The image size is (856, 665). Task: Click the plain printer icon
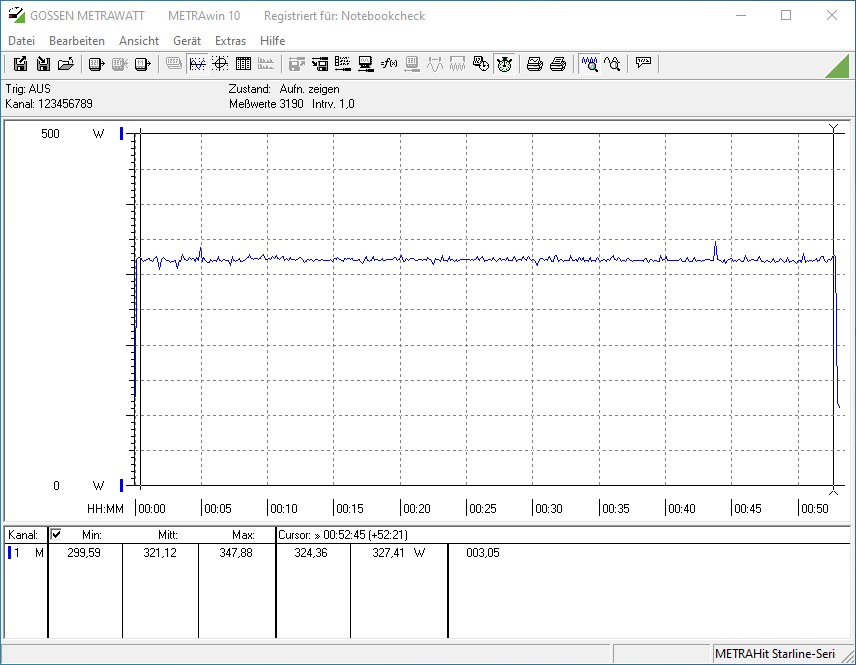click(558, 64)
